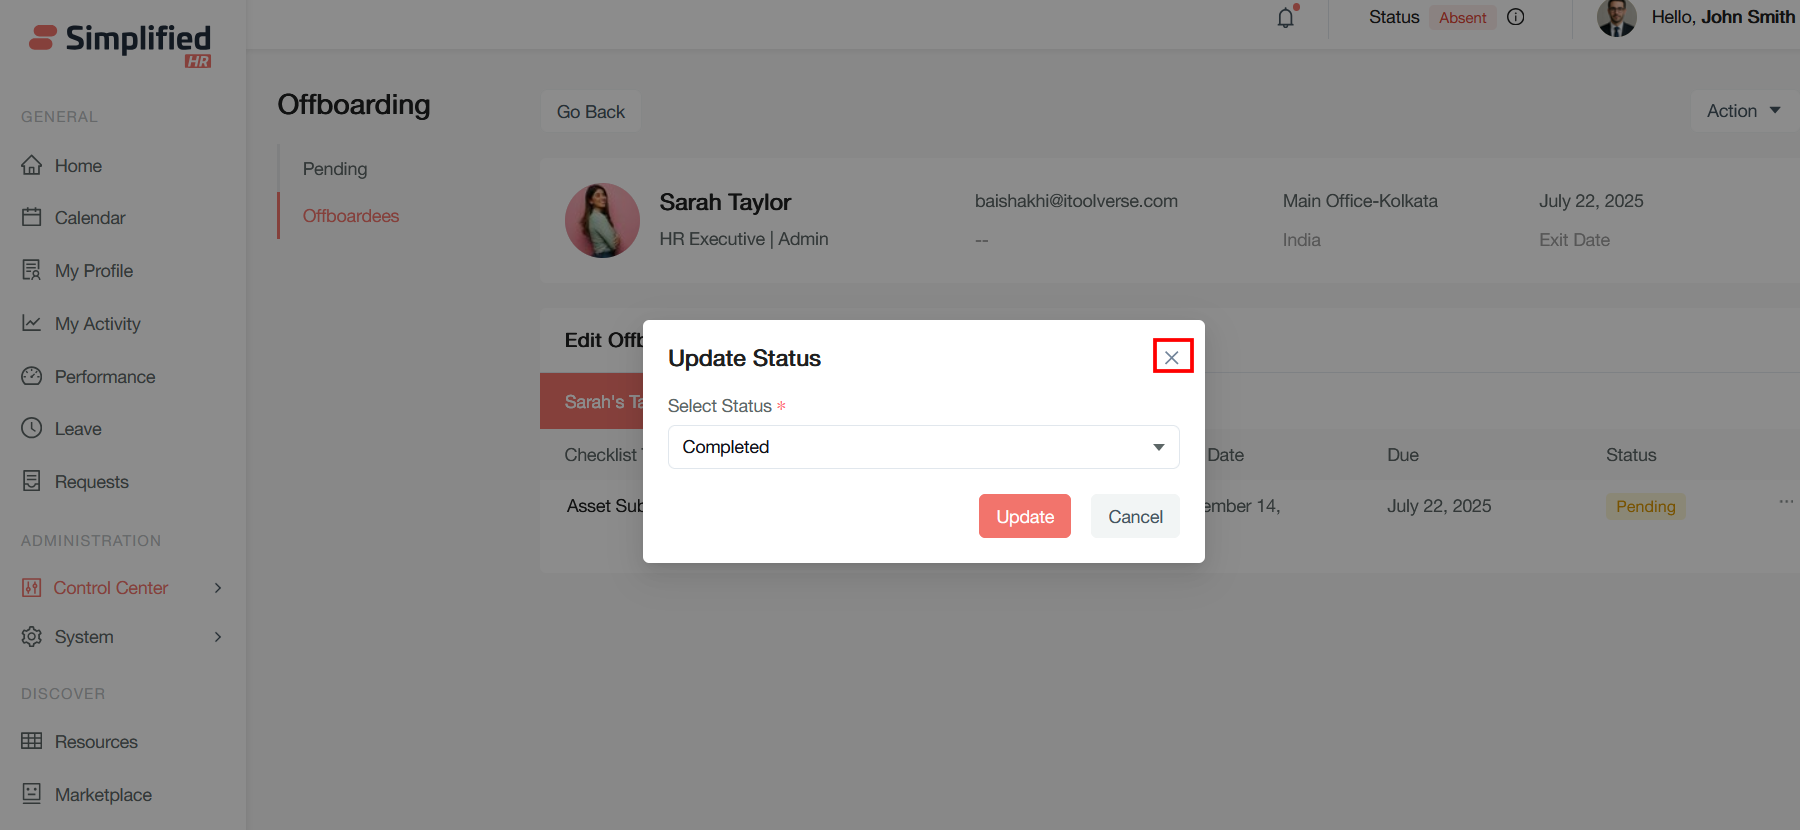Click the status info icon
This screenshot has width=1800, height=830.
(x=1516, y=17)
